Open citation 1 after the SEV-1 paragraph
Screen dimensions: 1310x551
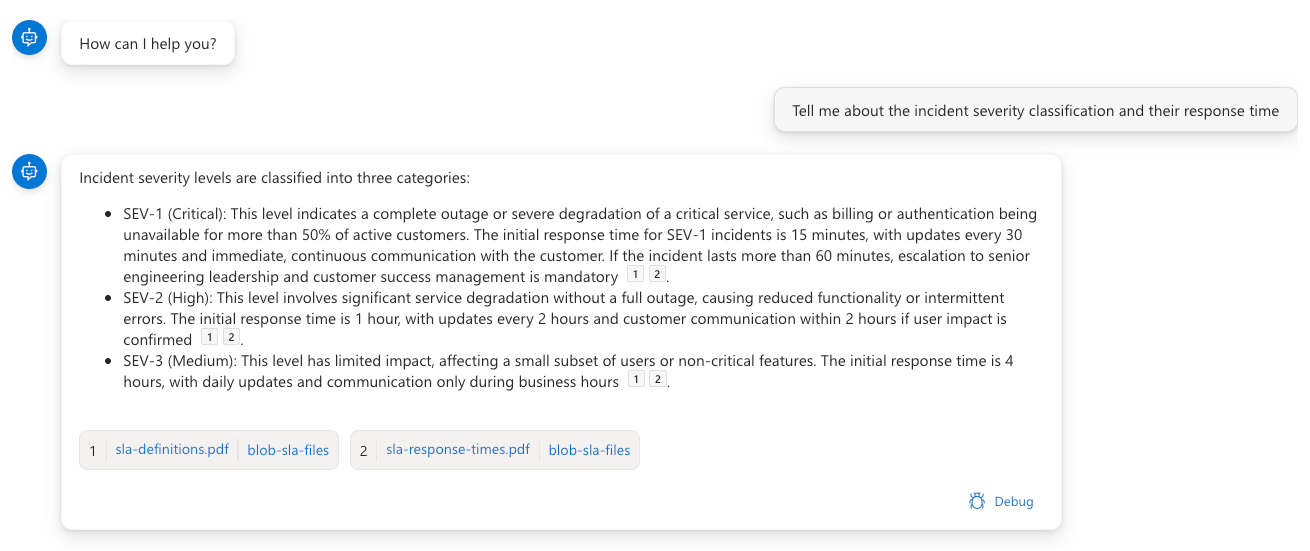tap(635, 275)
